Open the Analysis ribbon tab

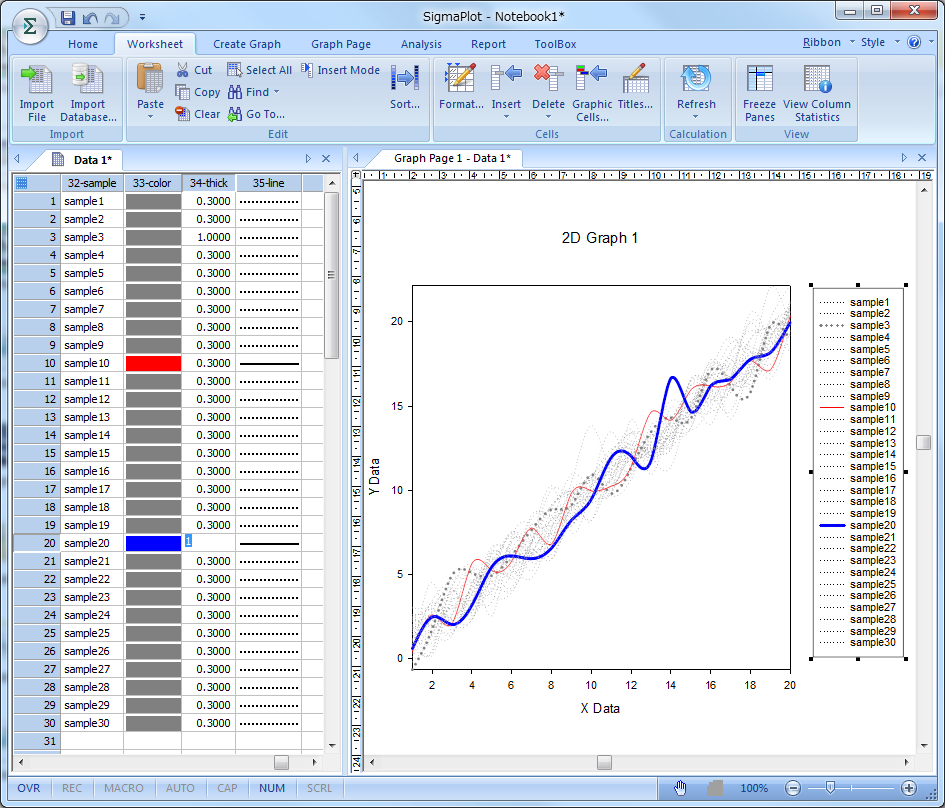(x=421, y=44)
